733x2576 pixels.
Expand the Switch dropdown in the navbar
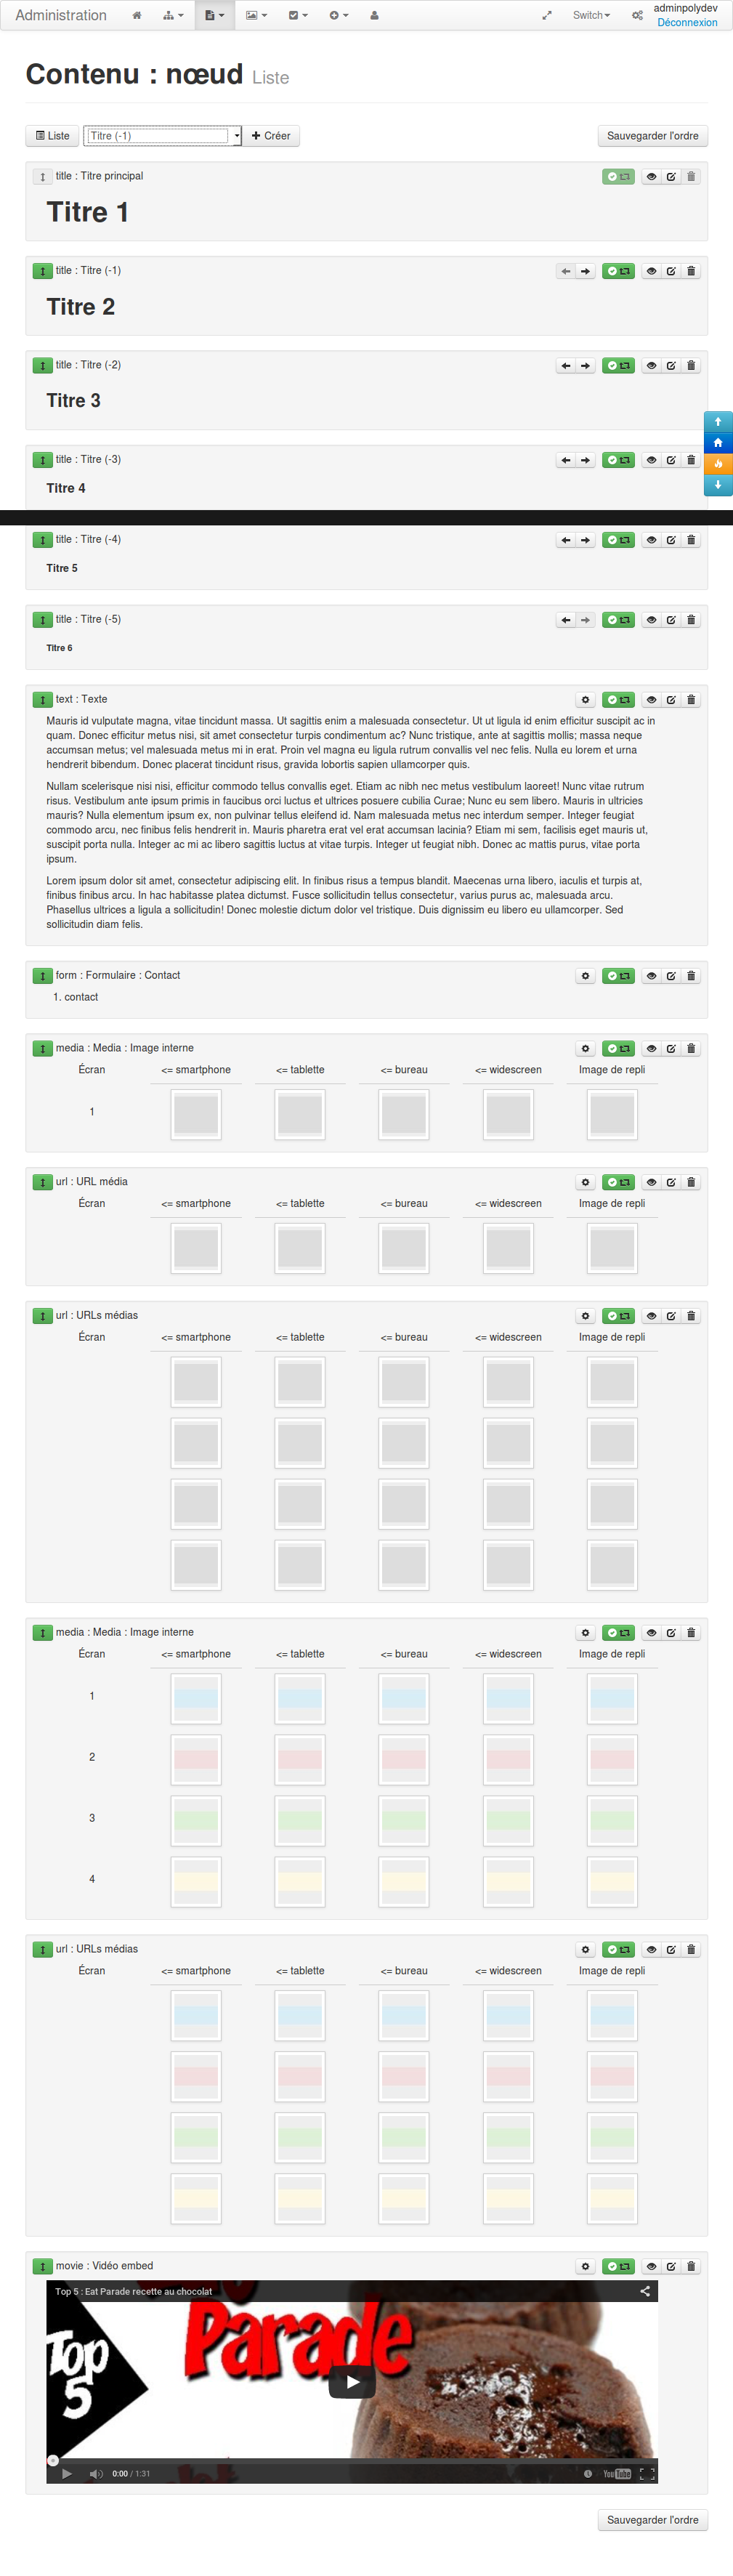[x=591, y=16]
